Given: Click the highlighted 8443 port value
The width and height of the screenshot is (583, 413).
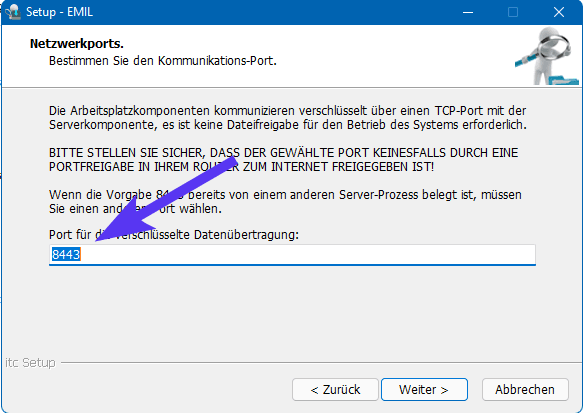Looking at the screenshot, I should (66, 255).
